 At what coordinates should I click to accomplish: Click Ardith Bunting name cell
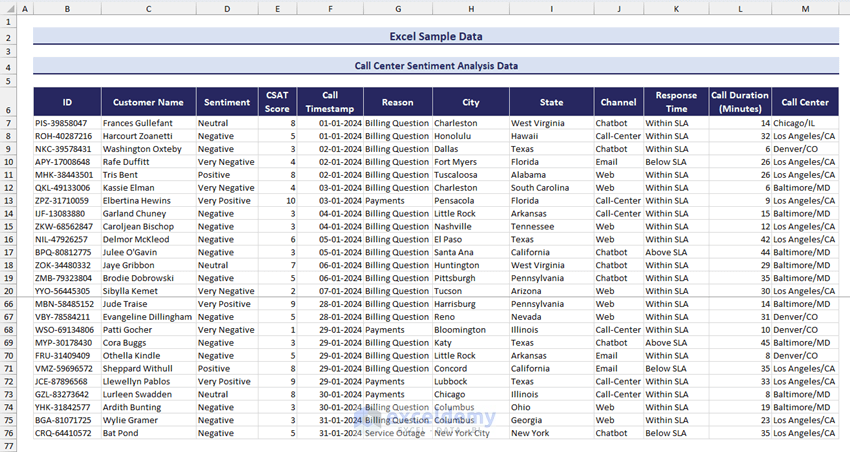coord(149,408)
